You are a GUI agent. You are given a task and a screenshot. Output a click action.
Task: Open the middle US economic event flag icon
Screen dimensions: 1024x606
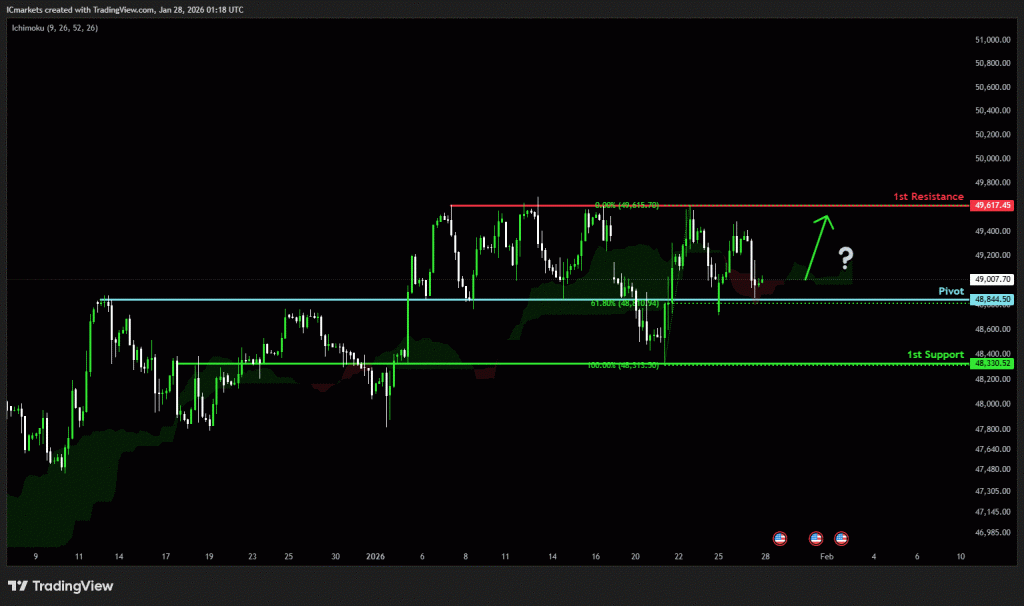[815, 538]
